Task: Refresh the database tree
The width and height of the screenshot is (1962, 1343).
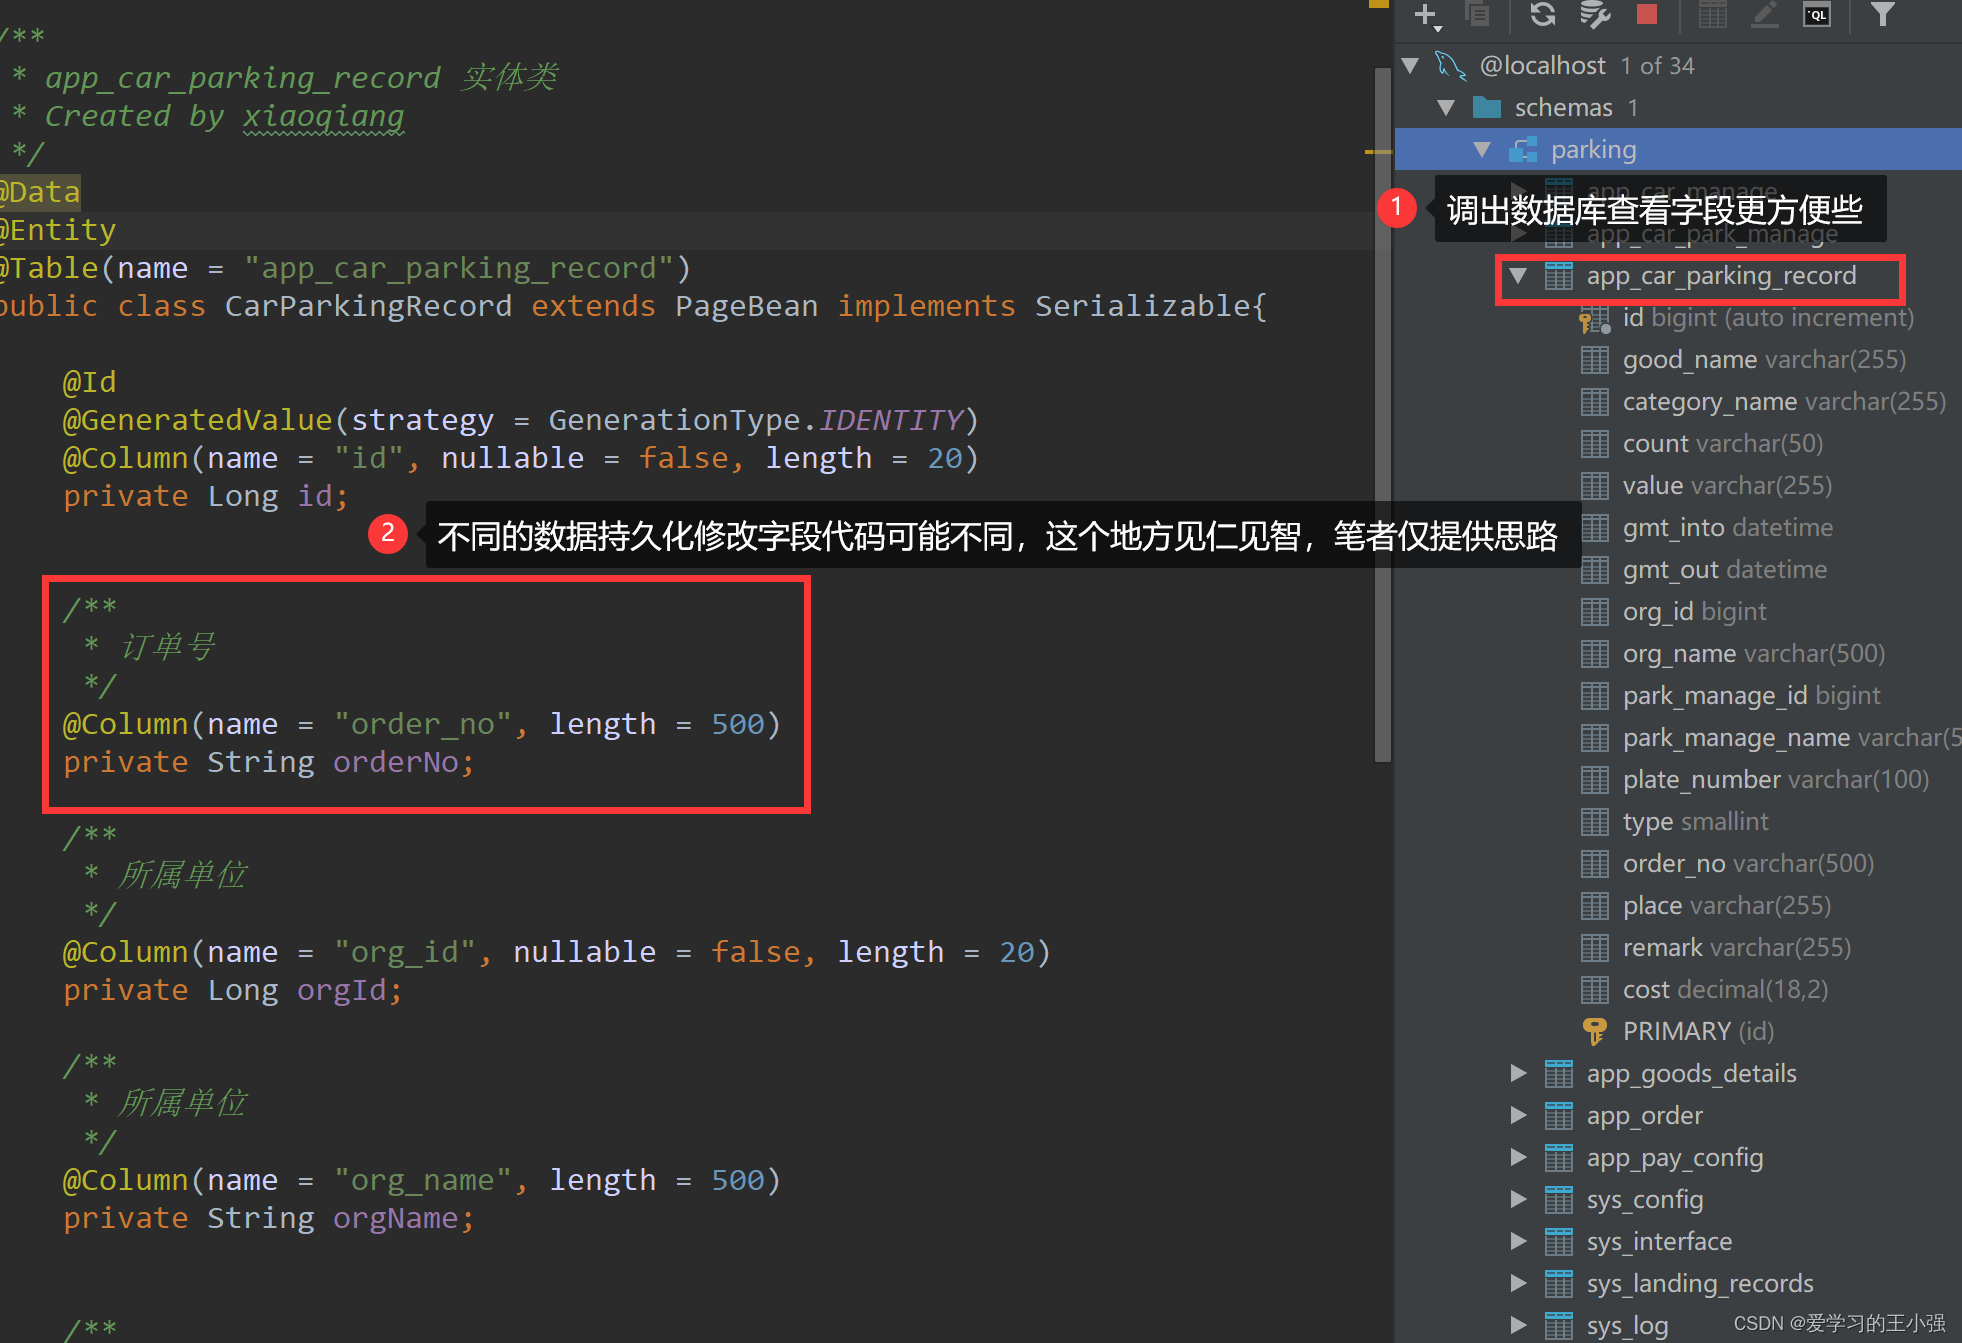Action: (x=1543, y=14)
